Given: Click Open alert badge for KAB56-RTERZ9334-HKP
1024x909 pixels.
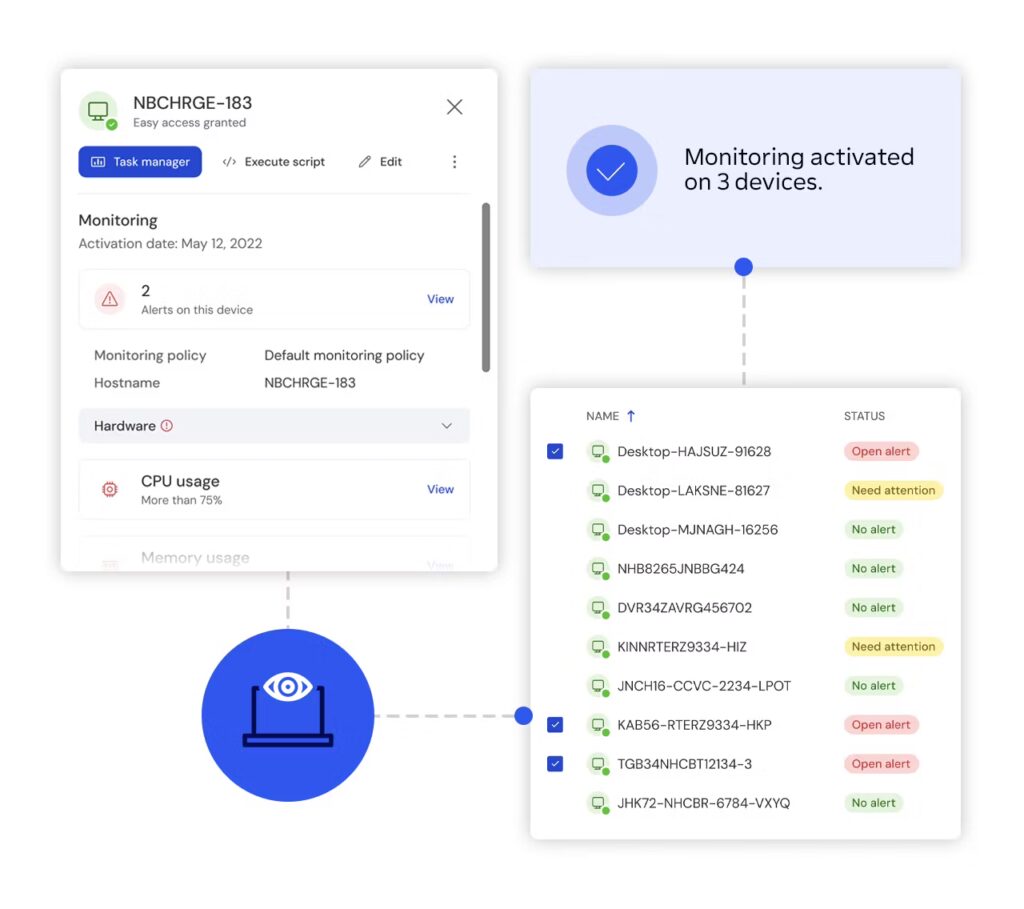Looking at the screenshot, I should pos(881,725).
